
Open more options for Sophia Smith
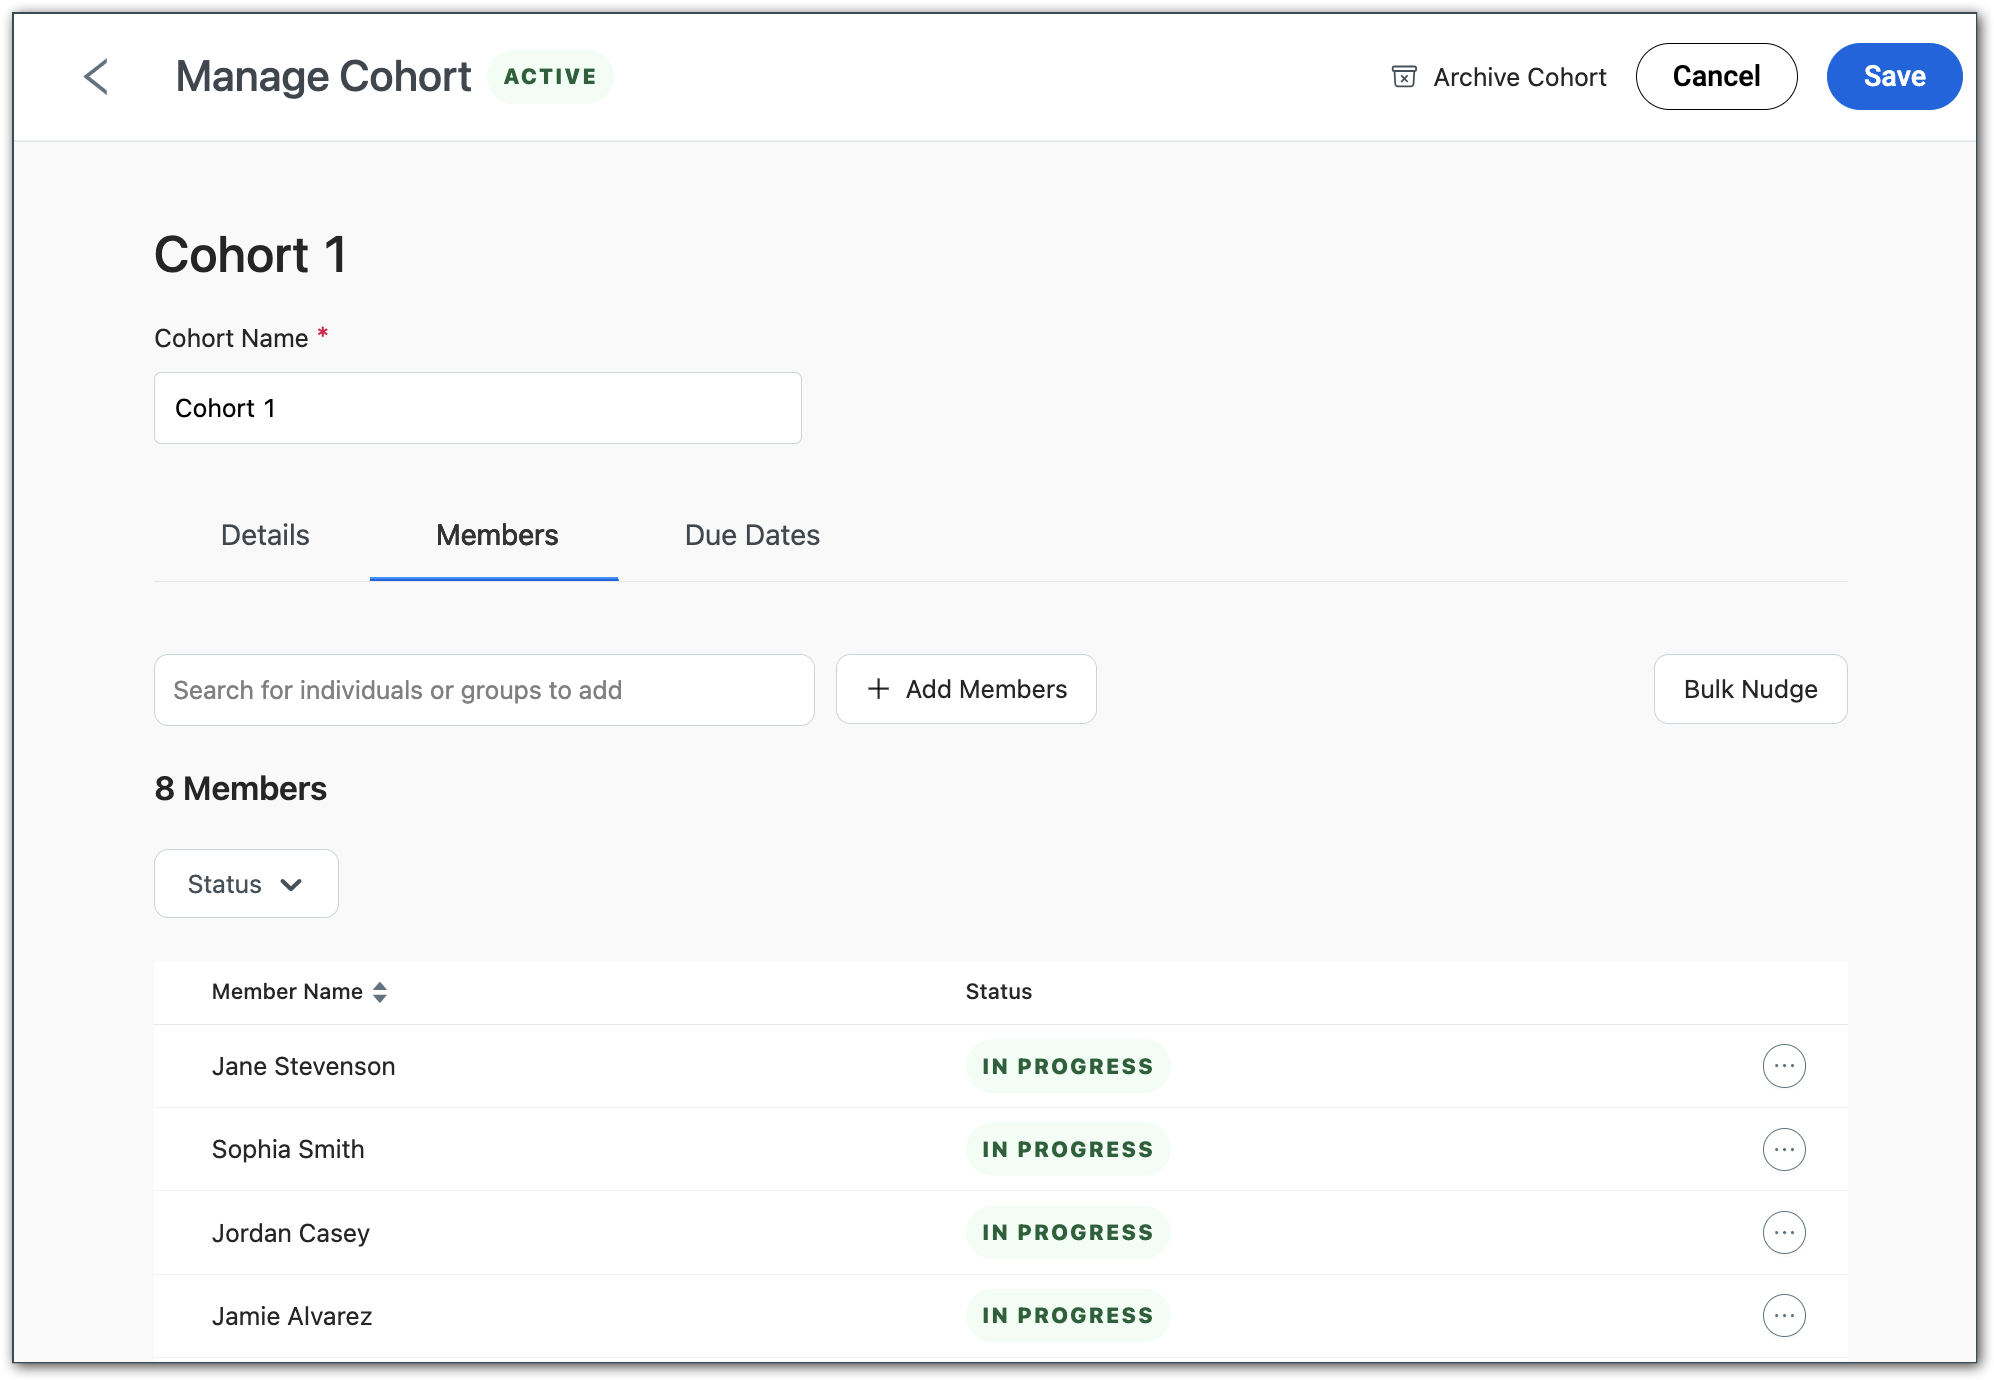coord(1783,1149)
